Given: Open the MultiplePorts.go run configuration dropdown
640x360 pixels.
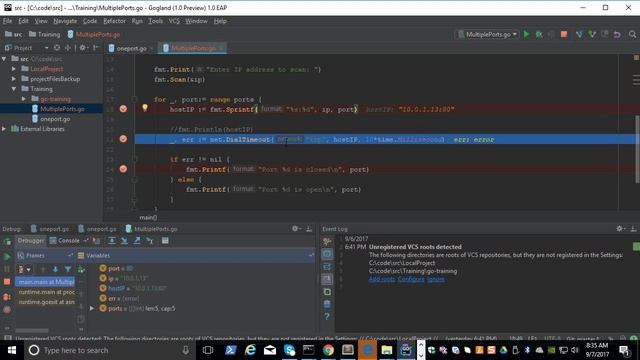Looking at the screenshot, I should click(x=487, y=34).
